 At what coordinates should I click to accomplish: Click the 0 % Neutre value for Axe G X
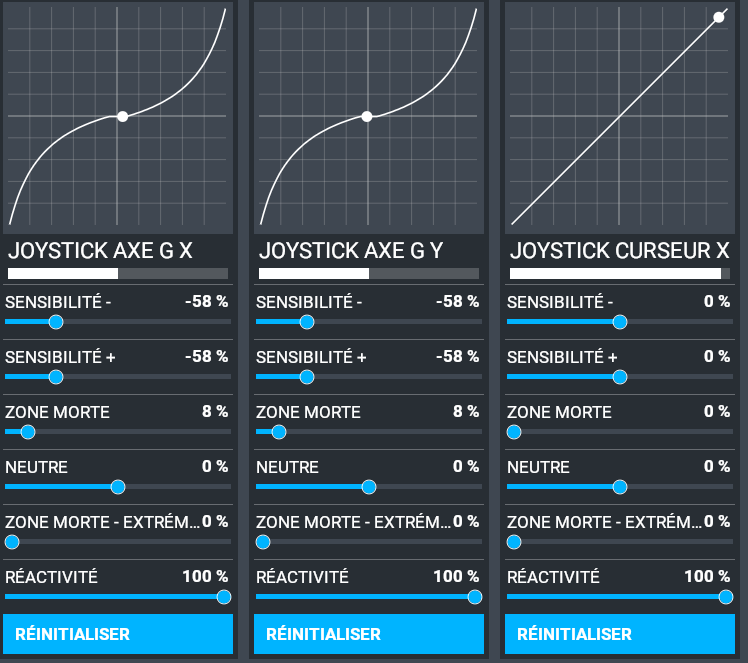coord(215,466)
